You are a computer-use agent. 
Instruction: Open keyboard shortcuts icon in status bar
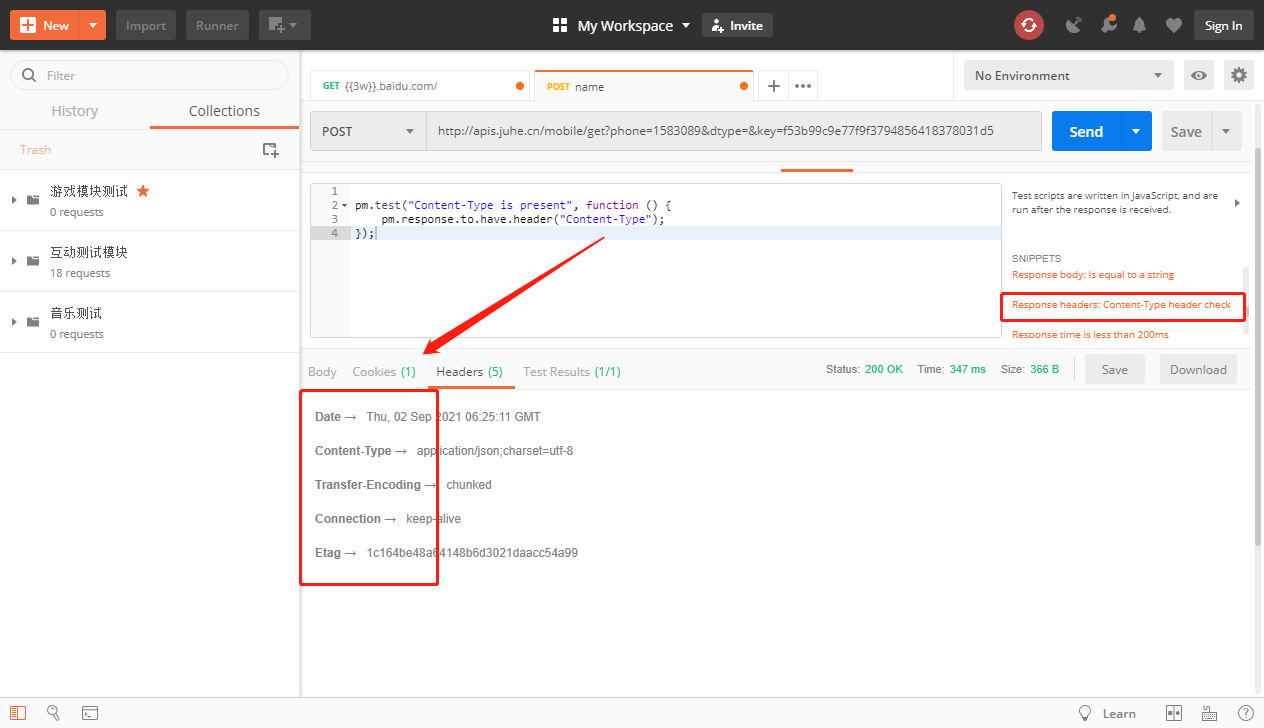coord(1210,713)
